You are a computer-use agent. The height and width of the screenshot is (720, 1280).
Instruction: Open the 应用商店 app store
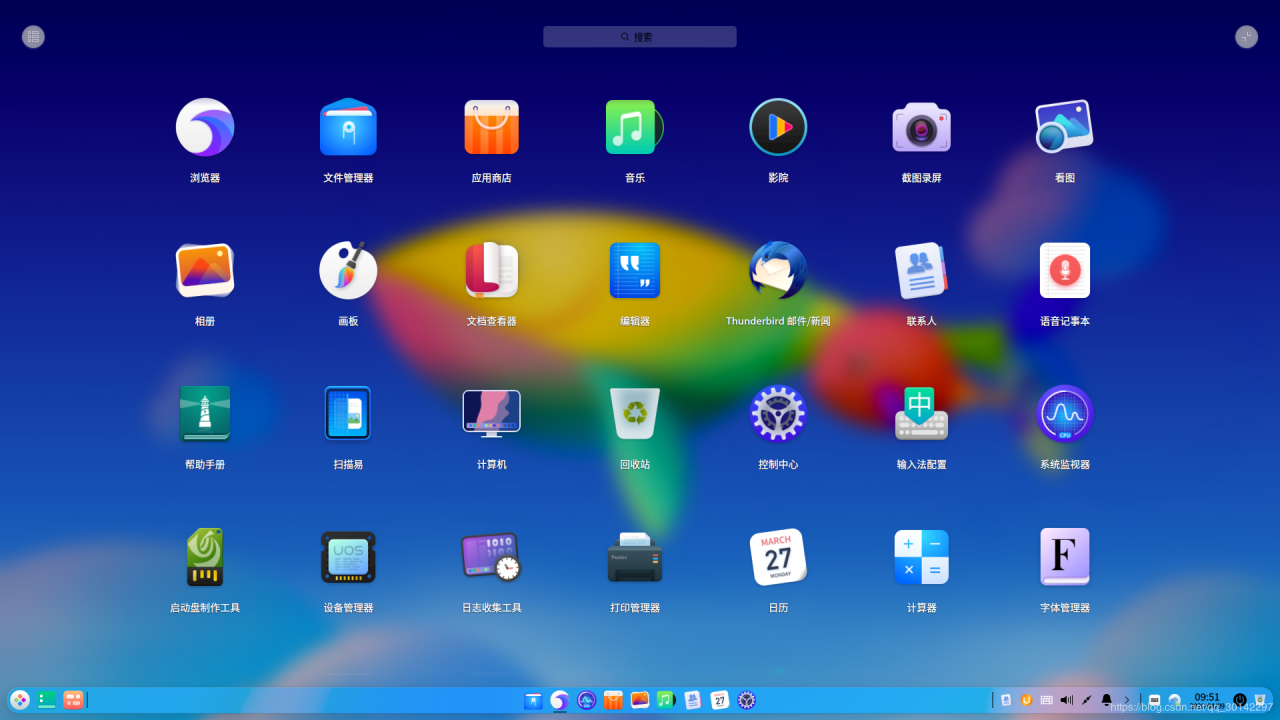pos(491,127)
